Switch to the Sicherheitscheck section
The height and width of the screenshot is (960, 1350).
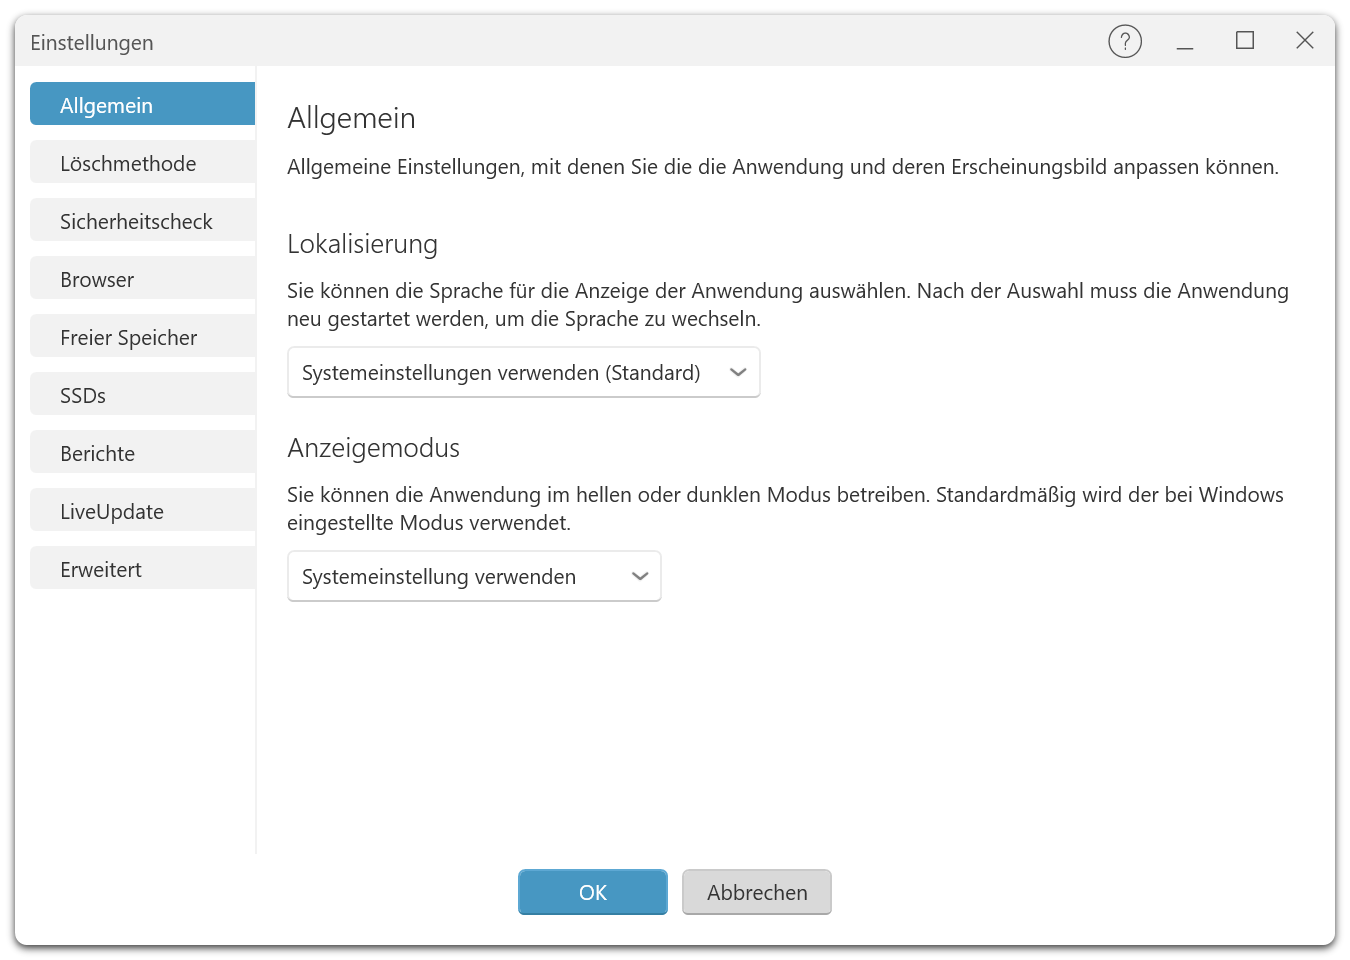click(143, 221)
